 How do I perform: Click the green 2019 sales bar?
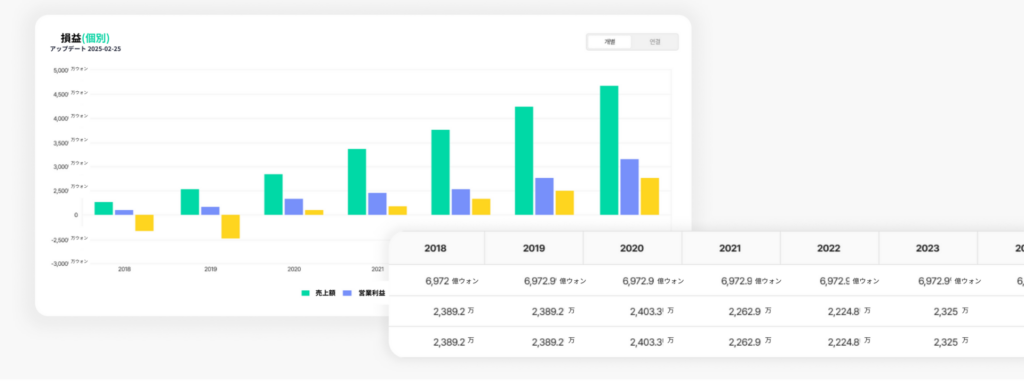(190, 202)
